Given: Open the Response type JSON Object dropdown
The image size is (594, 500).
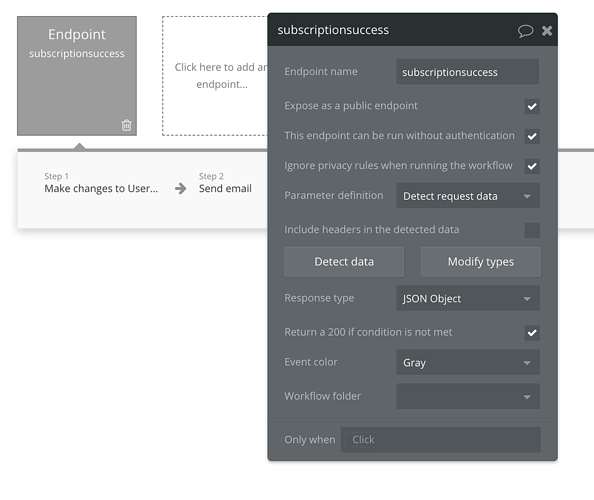Looking at the screenshot, I should coord(468,298).
